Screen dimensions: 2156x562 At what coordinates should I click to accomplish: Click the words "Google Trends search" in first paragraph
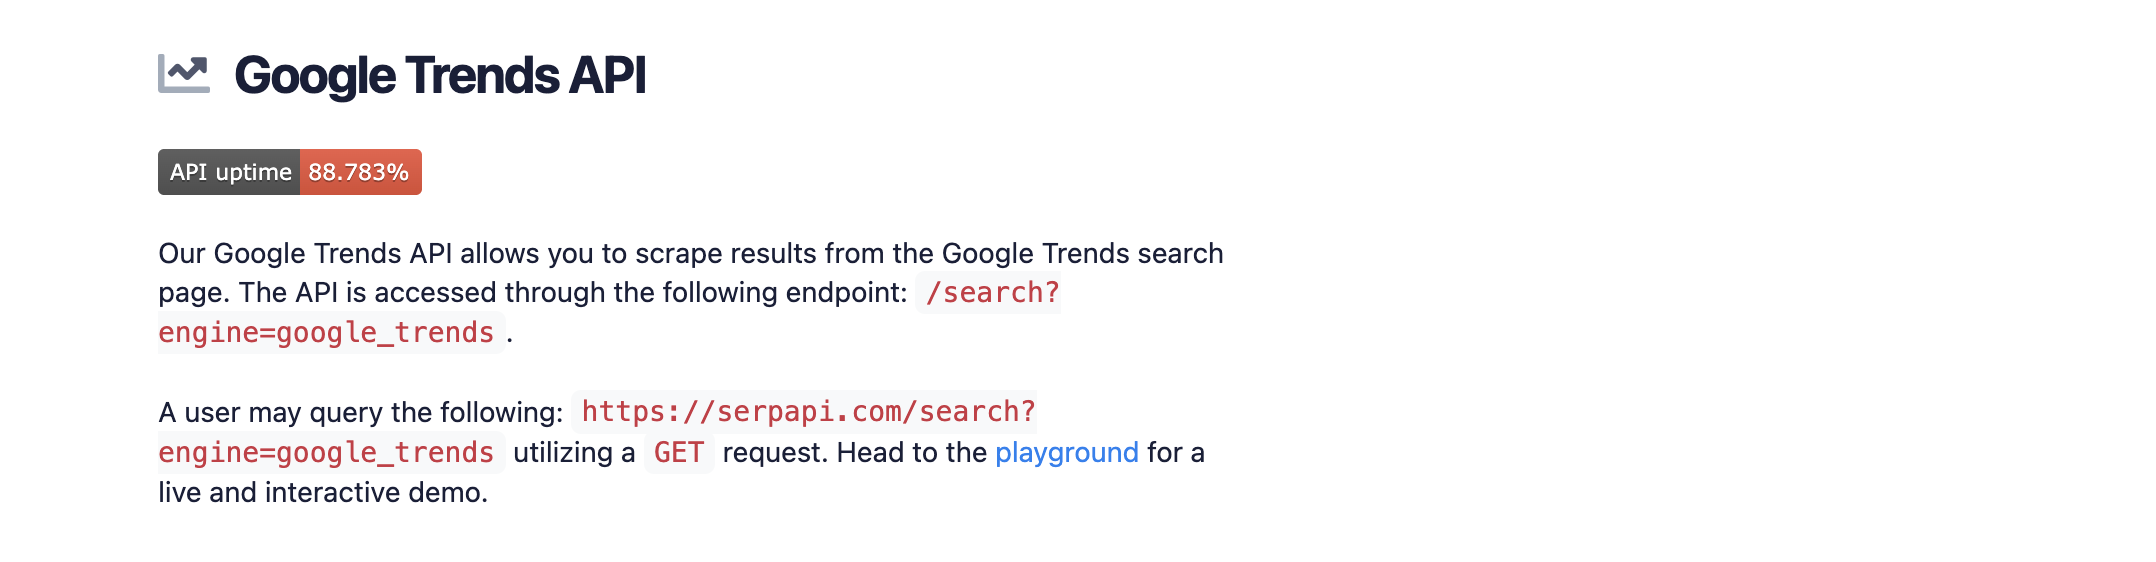tap(1082, 254)
